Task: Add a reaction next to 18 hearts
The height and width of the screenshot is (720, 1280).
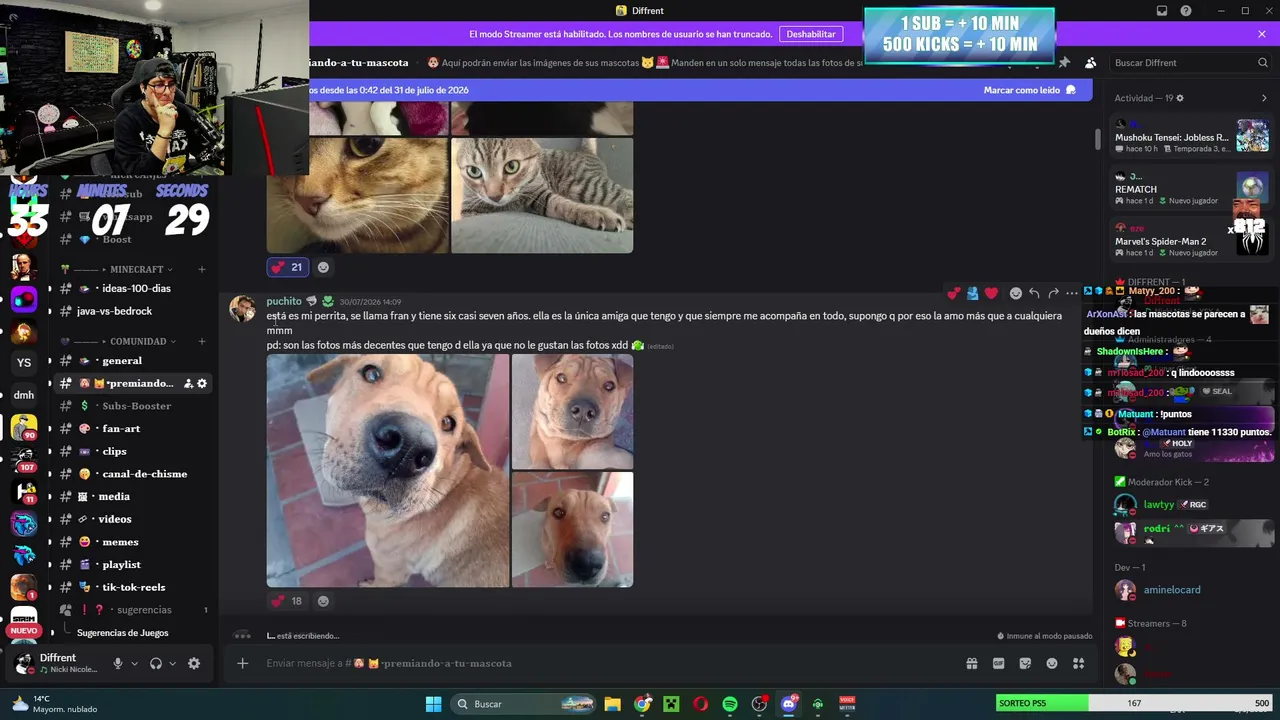Action: tap(323, 601)
